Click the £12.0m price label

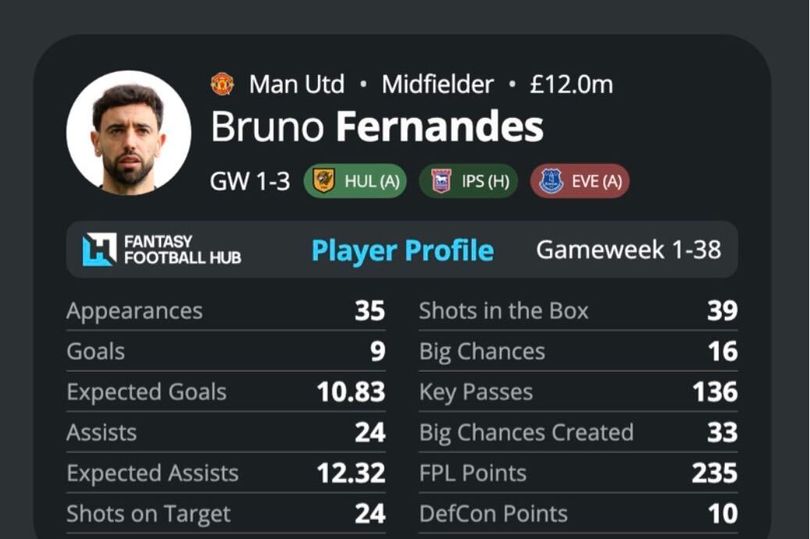571,84
